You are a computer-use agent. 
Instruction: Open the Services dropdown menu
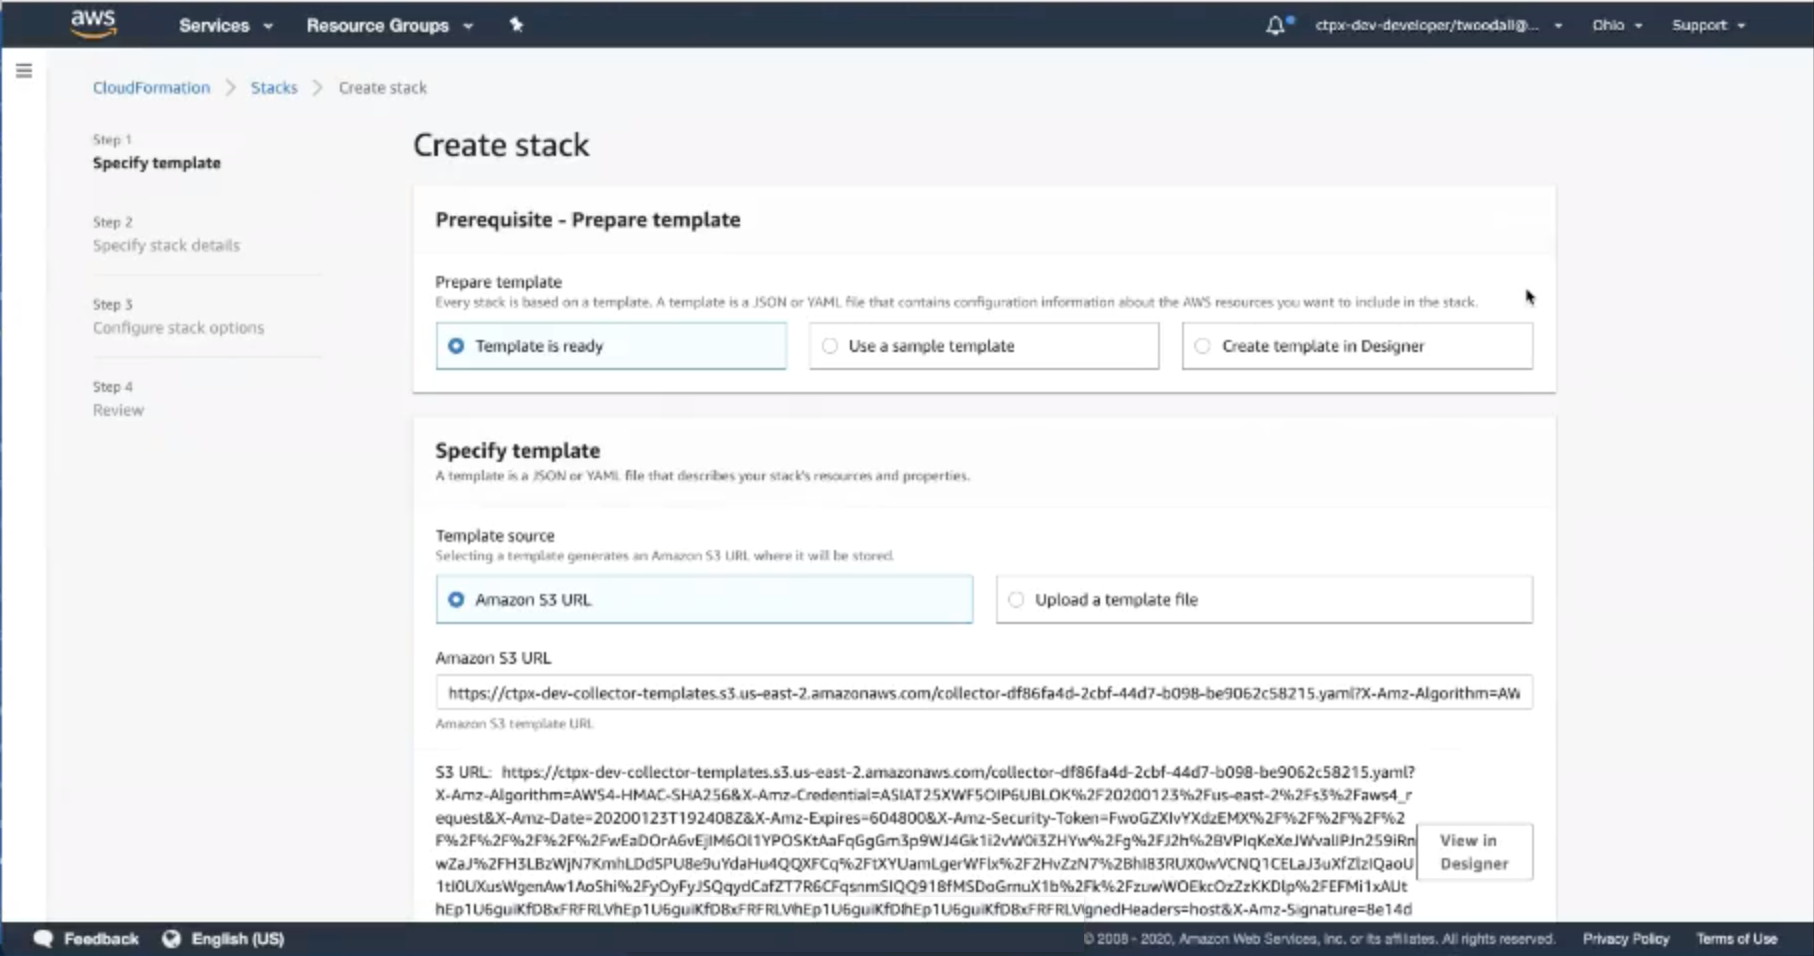pyautogui.click(x=225, y=26)
